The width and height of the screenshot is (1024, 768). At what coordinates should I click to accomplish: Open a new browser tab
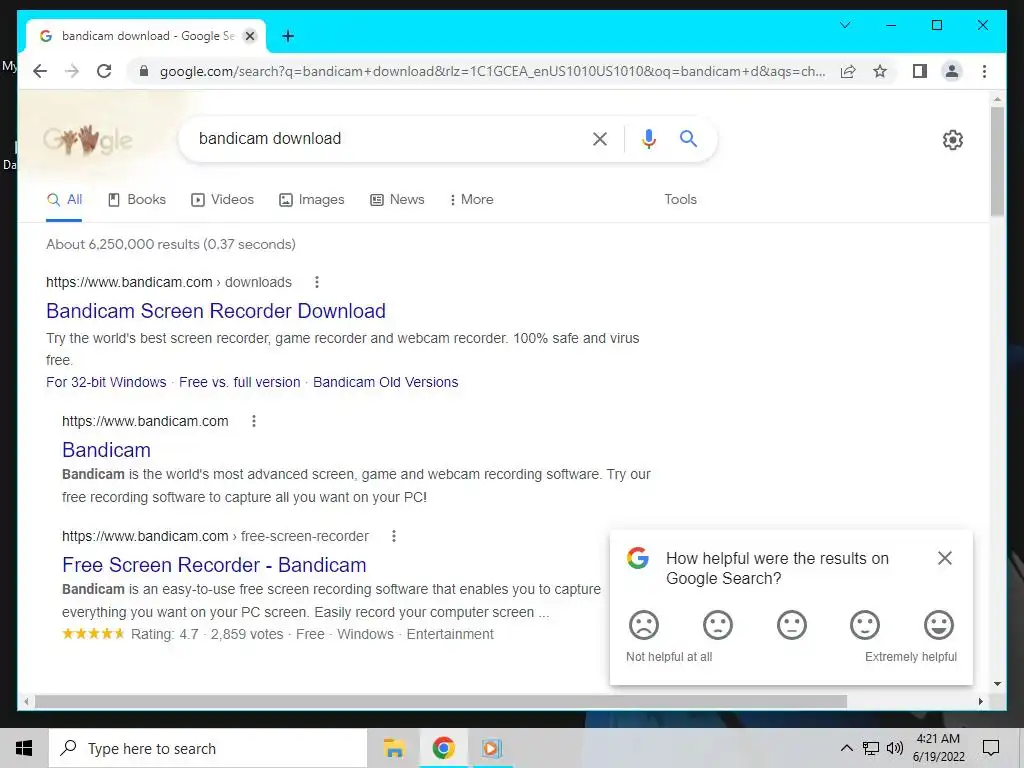pos(288,36)
